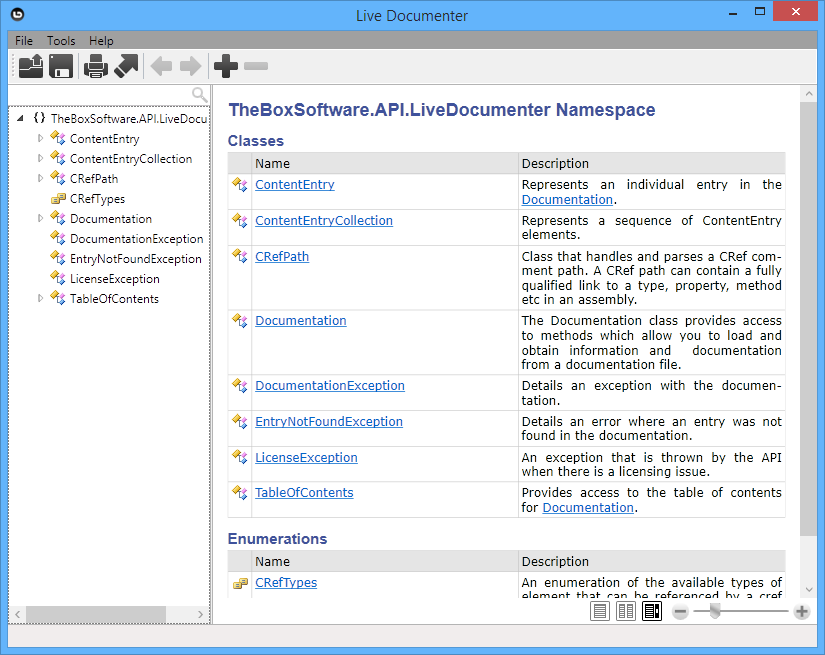Click right arrow of tree horizontal scrollbar
The height and width of the screenshot is (655, 825).
click(x=200, y=614)
